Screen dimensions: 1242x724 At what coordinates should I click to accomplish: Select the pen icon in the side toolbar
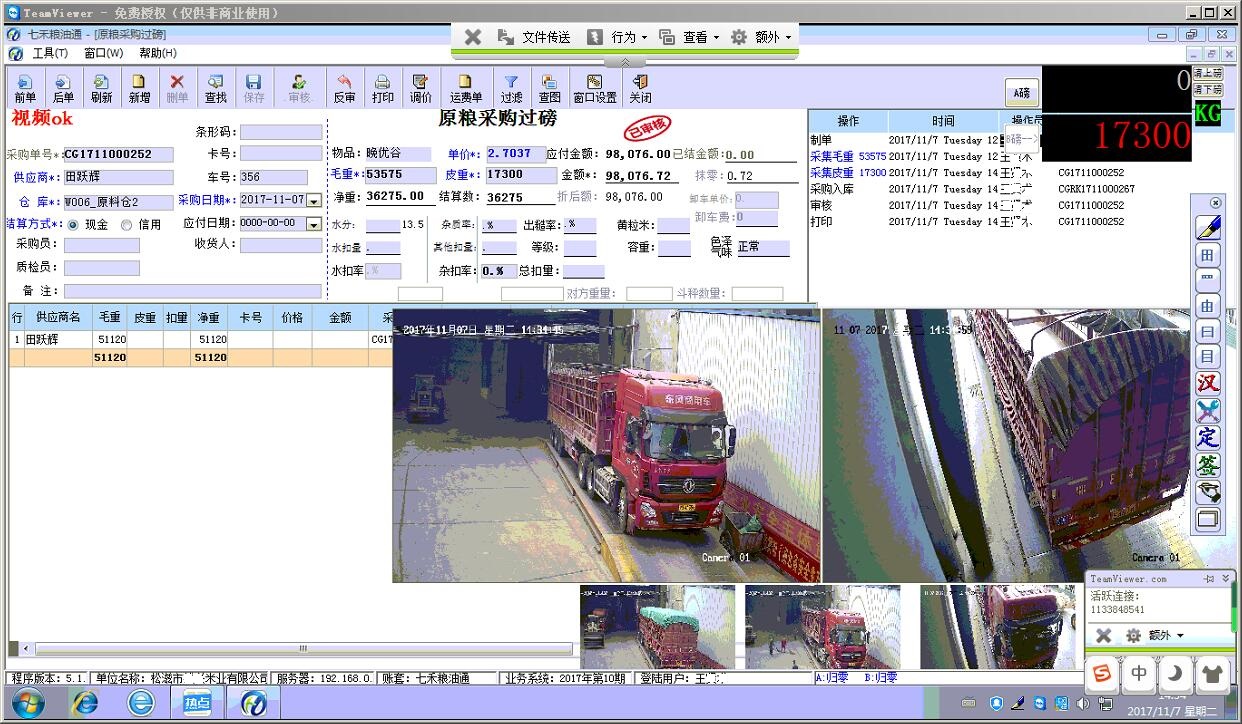click(1208, 227)
